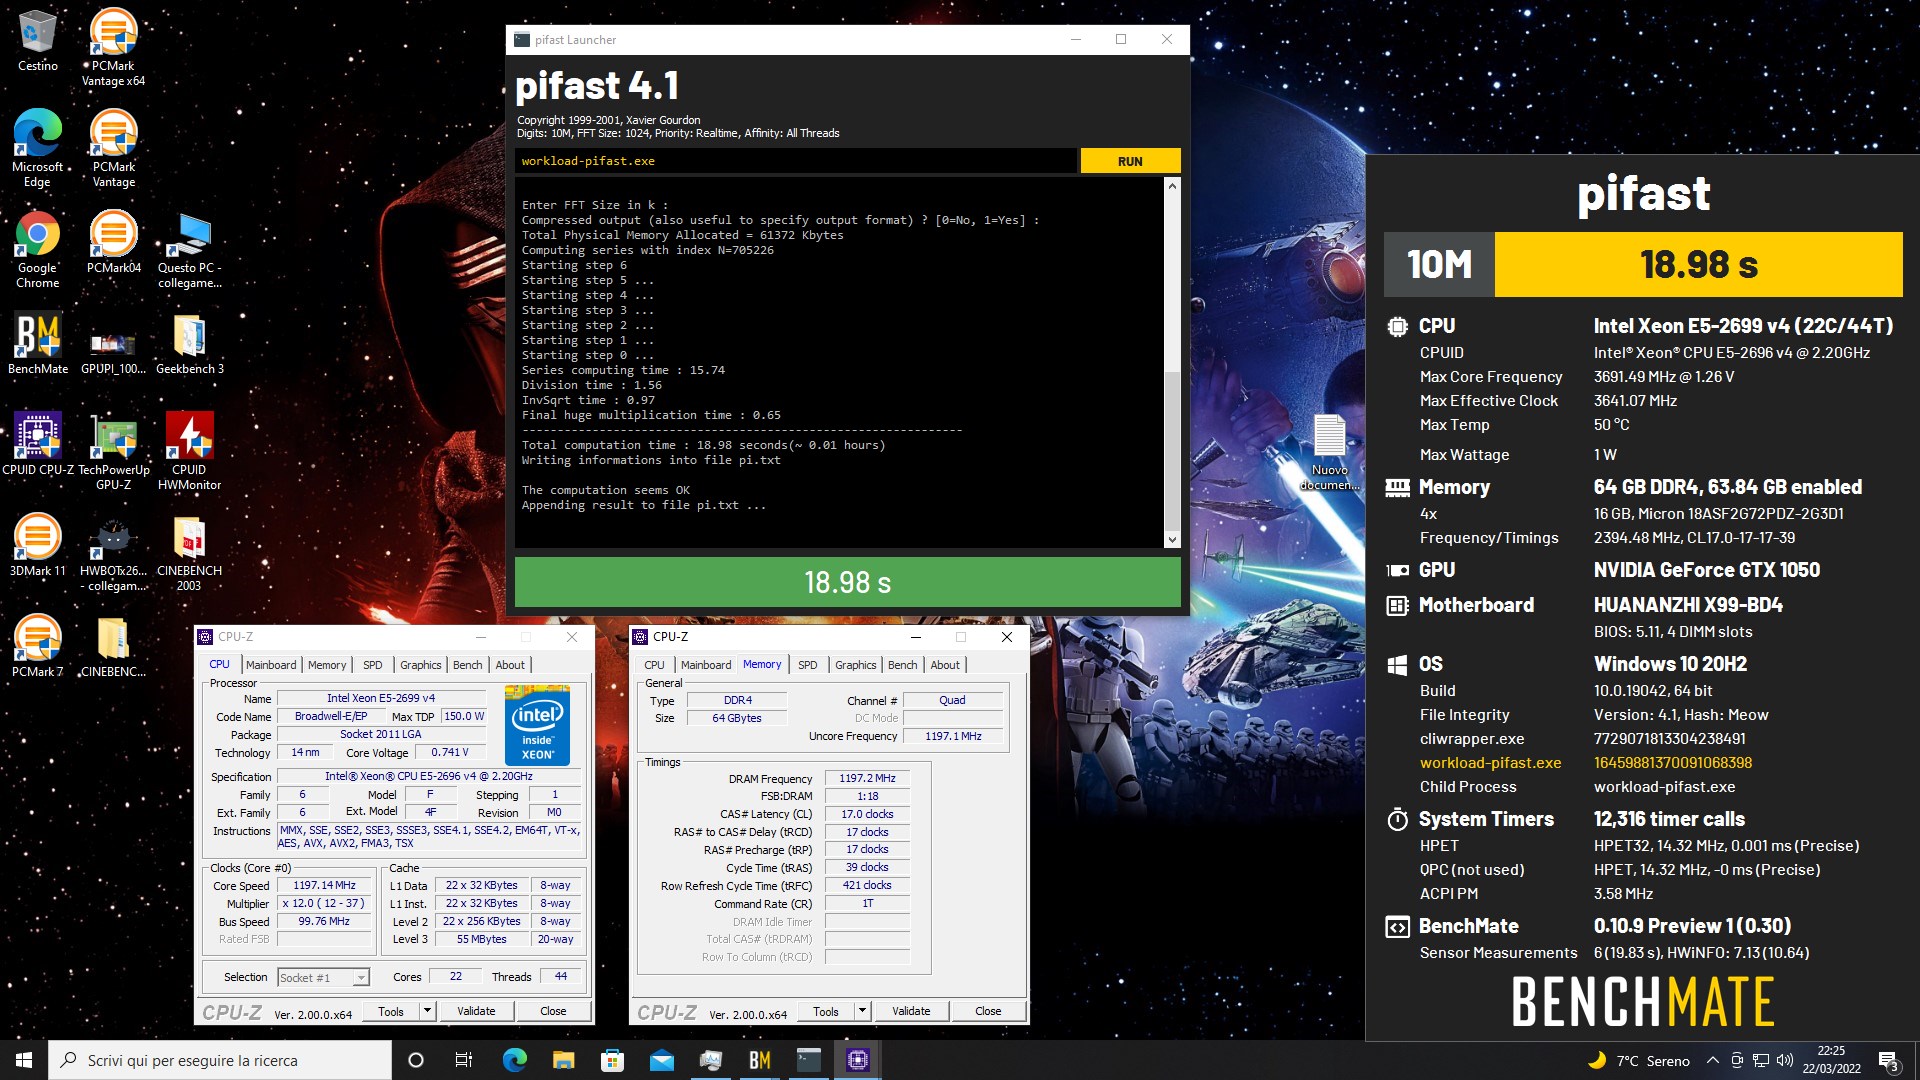Screen dimensions: 1920x1080
Task: Launch Google Chrome desktop shortcut
Action: (x=37, y=249)
